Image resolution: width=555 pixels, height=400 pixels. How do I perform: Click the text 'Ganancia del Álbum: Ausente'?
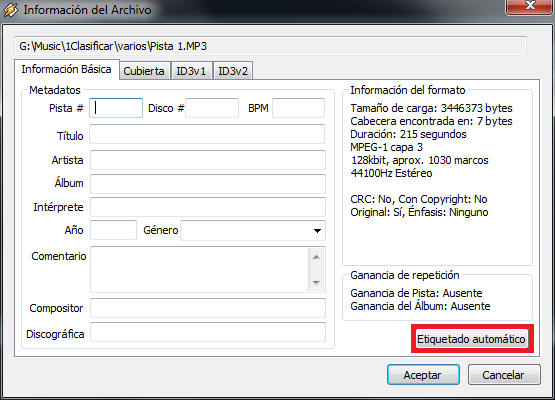tap(420, 306)
